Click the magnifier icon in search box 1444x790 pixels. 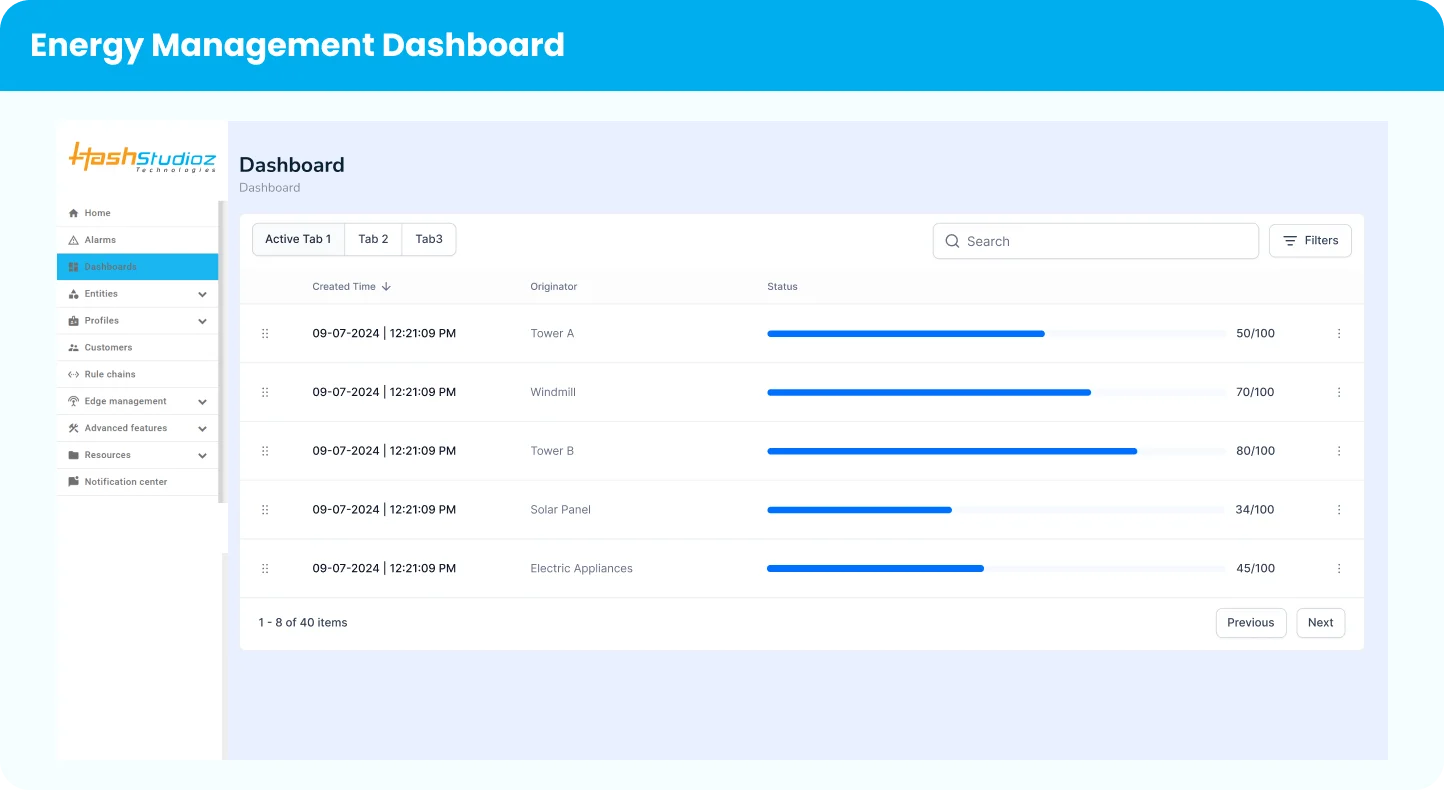pyautogui.click(x=952, y=241)
